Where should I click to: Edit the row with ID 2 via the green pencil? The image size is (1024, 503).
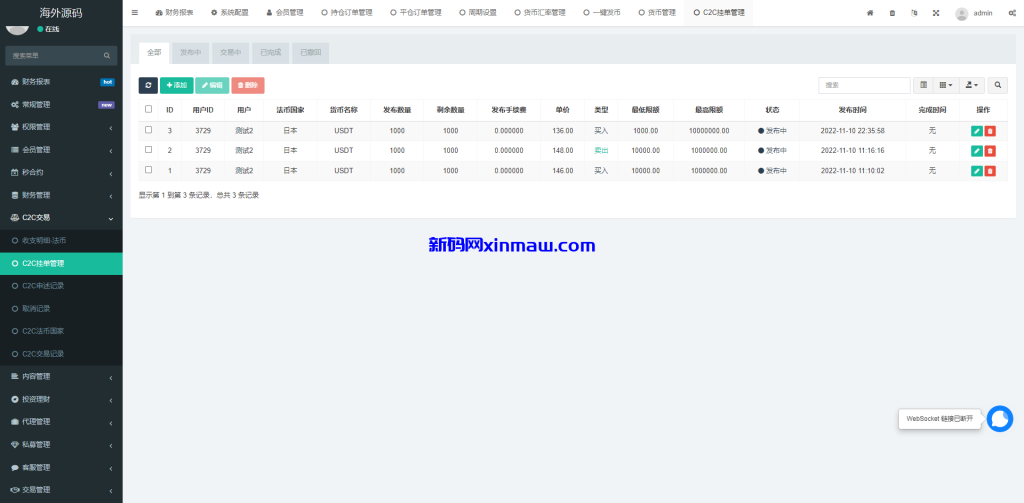(976, 151)
